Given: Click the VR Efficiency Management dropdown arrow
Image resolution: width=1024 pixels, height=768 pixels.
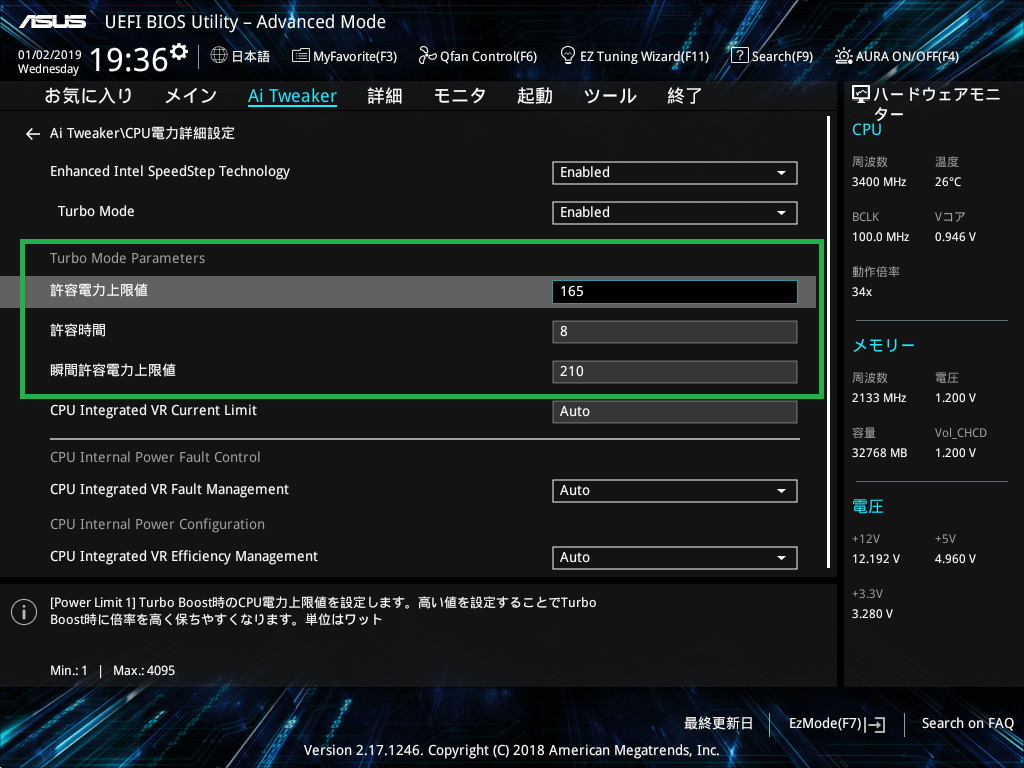Looking at the screenshot, I should tap(781, 558).
